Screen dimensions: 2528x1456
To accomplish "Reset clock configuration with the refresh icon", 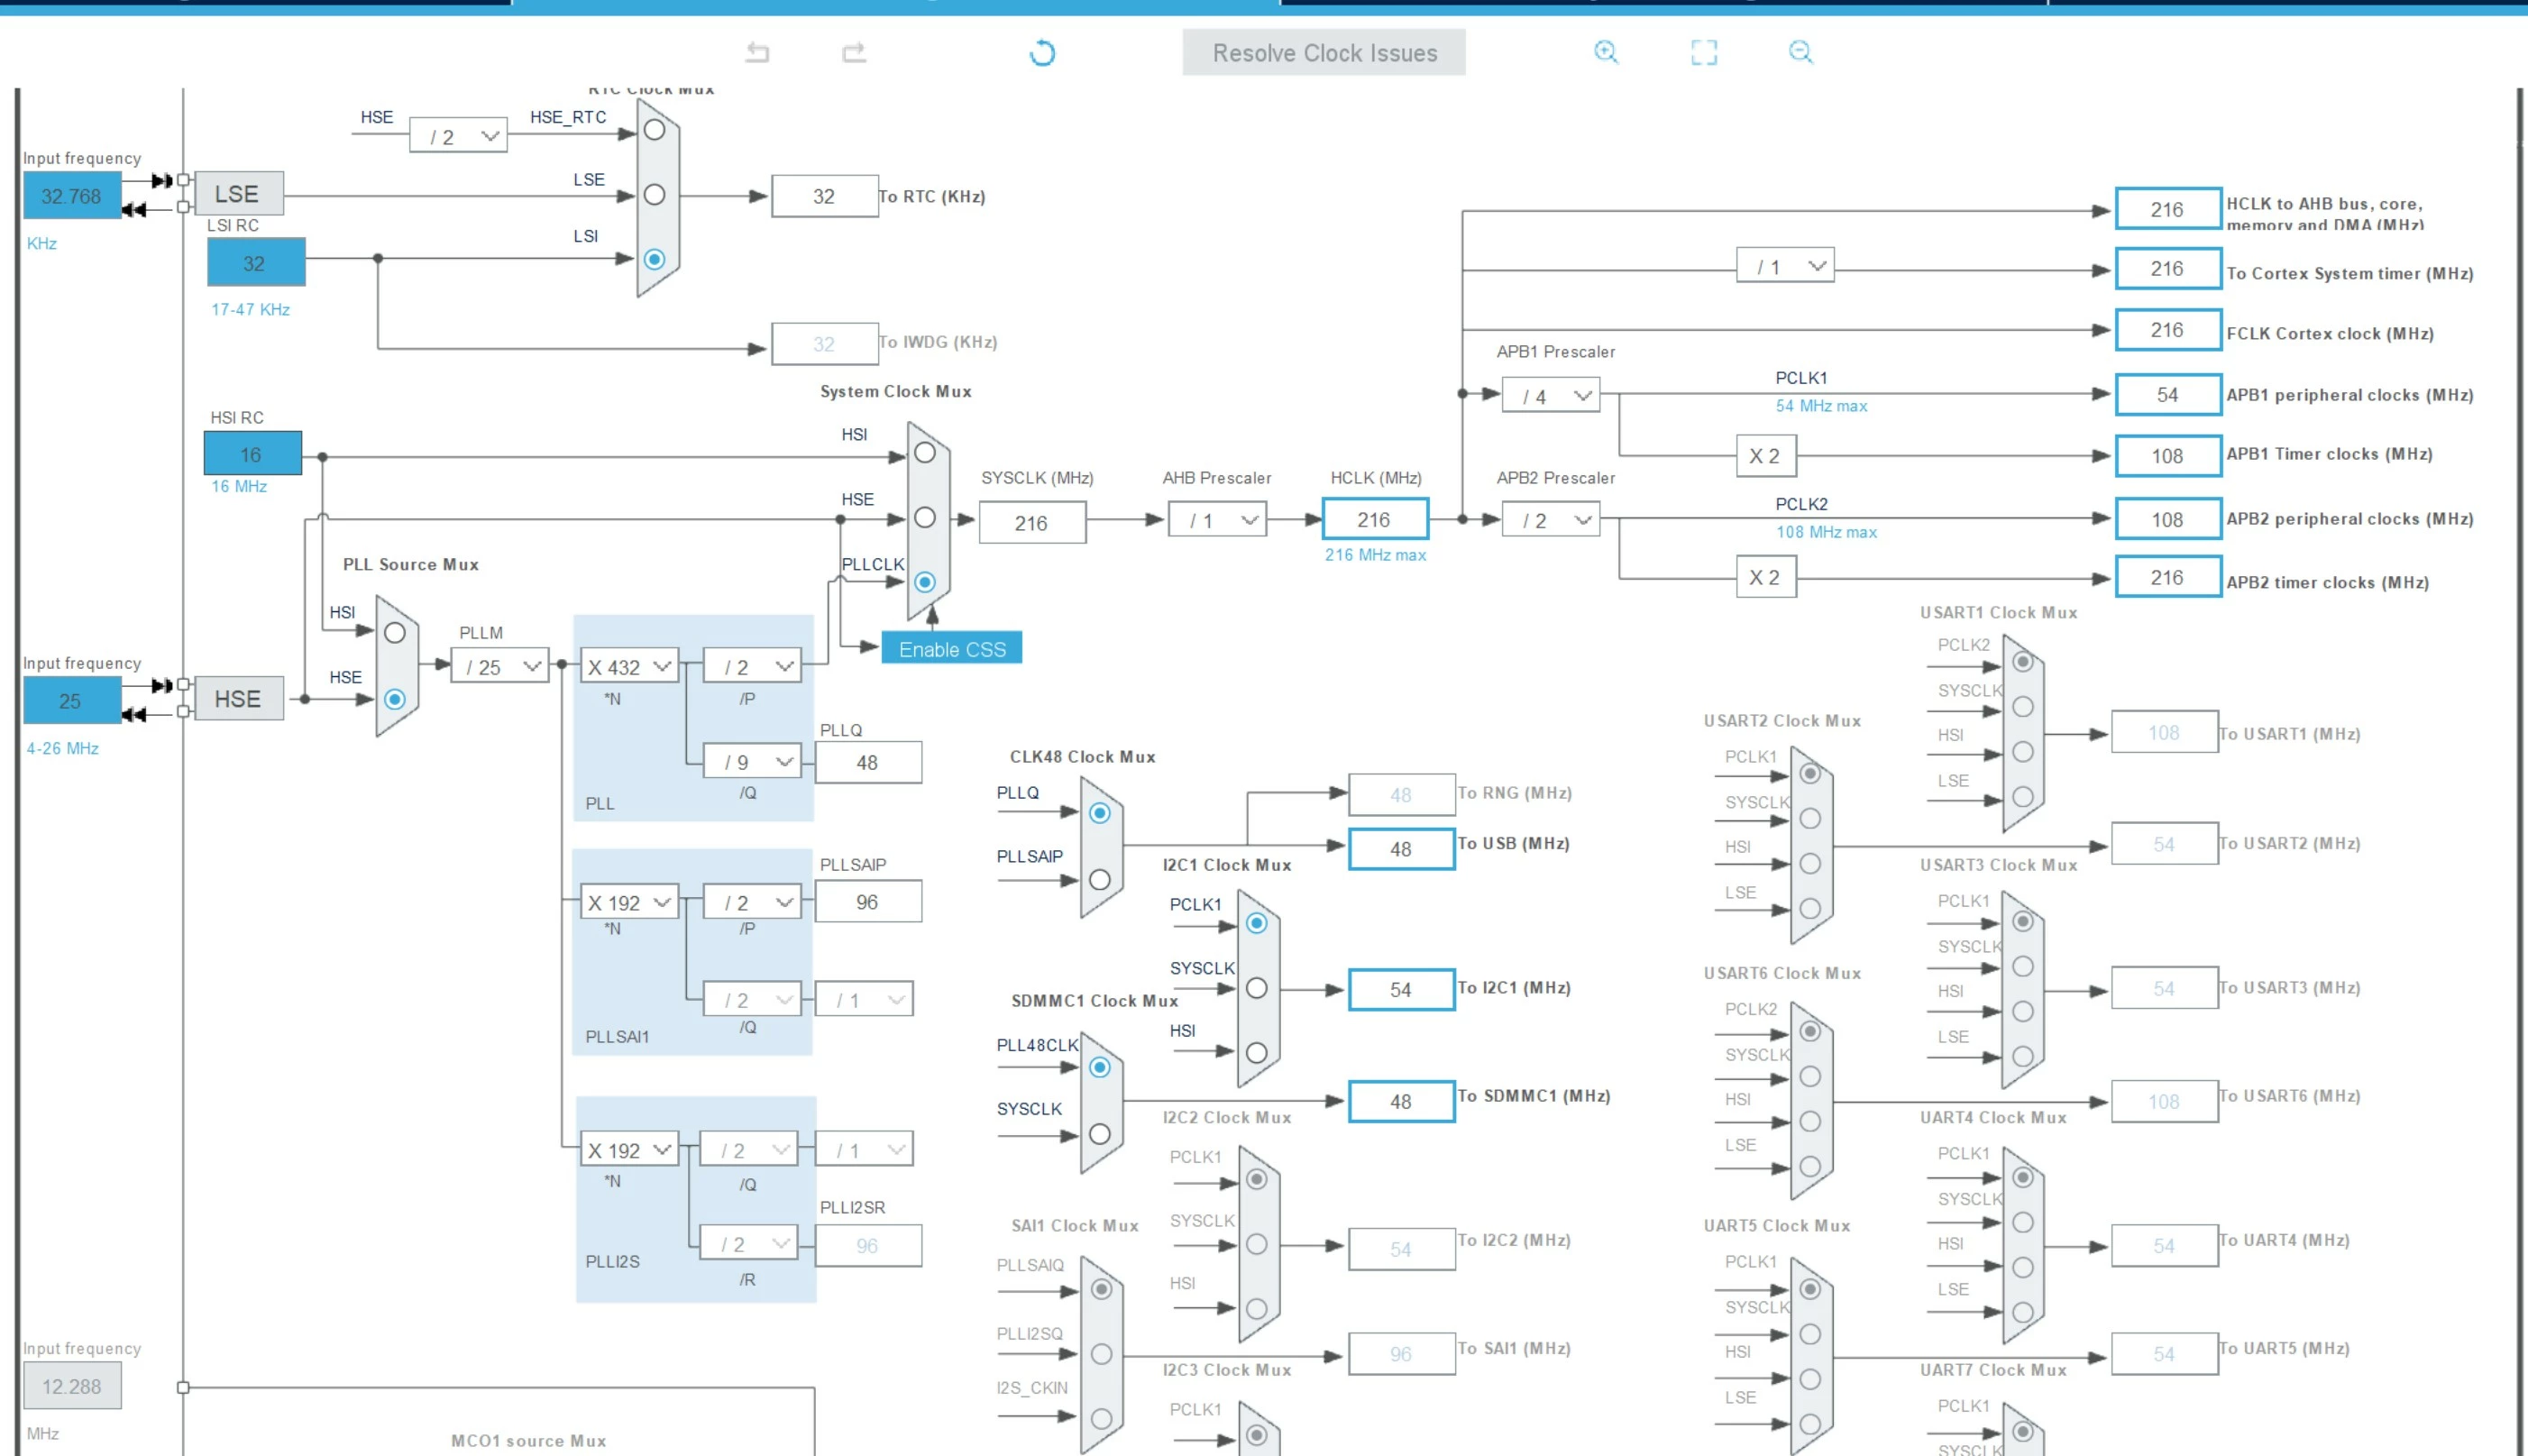I will (1042, 52).
